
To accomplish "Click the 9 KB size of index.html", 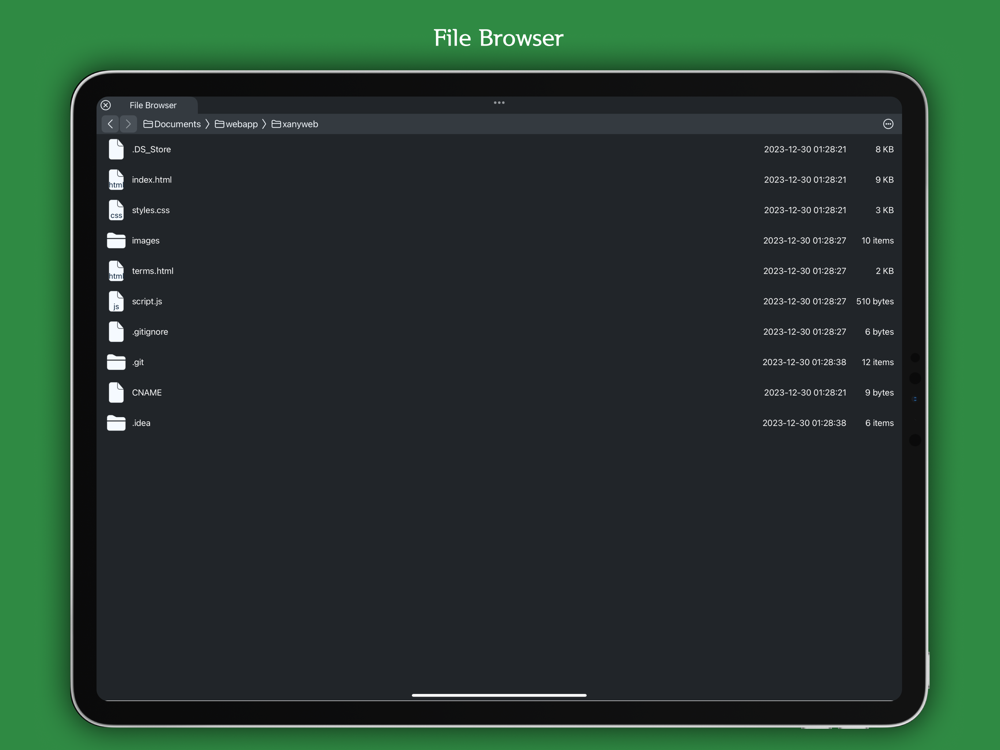I will coord(884,180).
